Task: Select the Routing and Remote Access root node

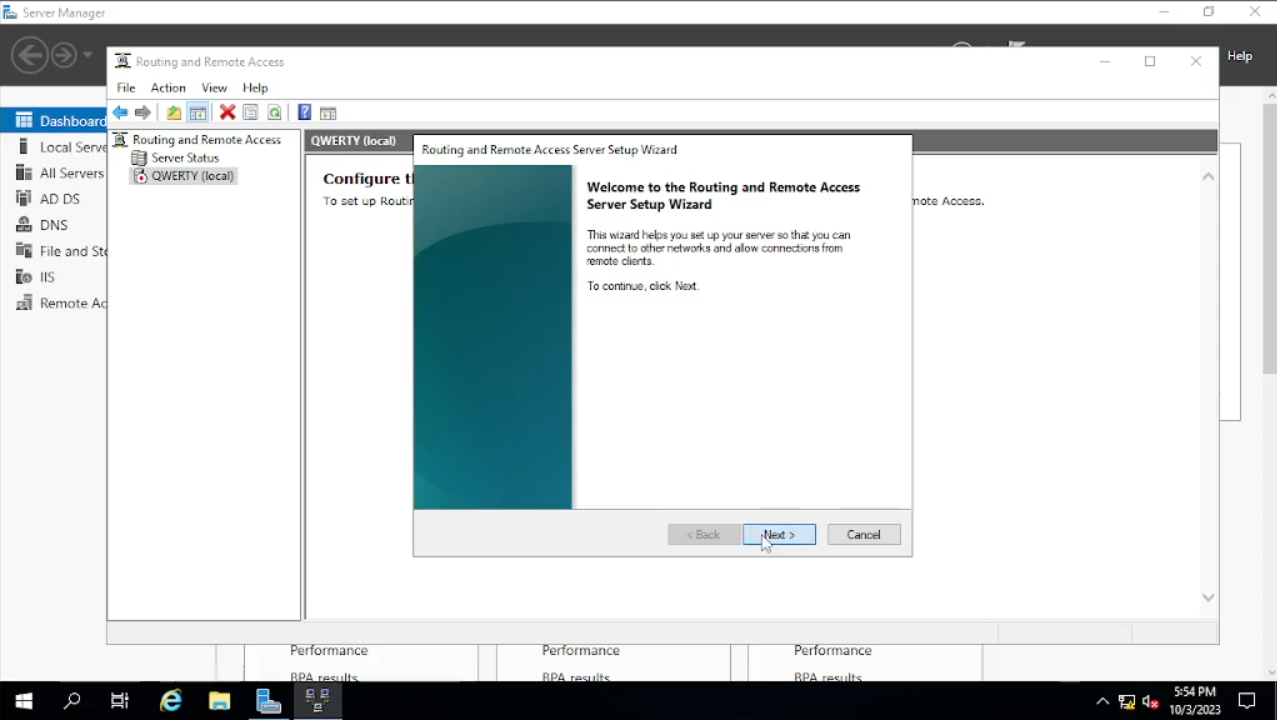Action: click(x=206, y=140)
